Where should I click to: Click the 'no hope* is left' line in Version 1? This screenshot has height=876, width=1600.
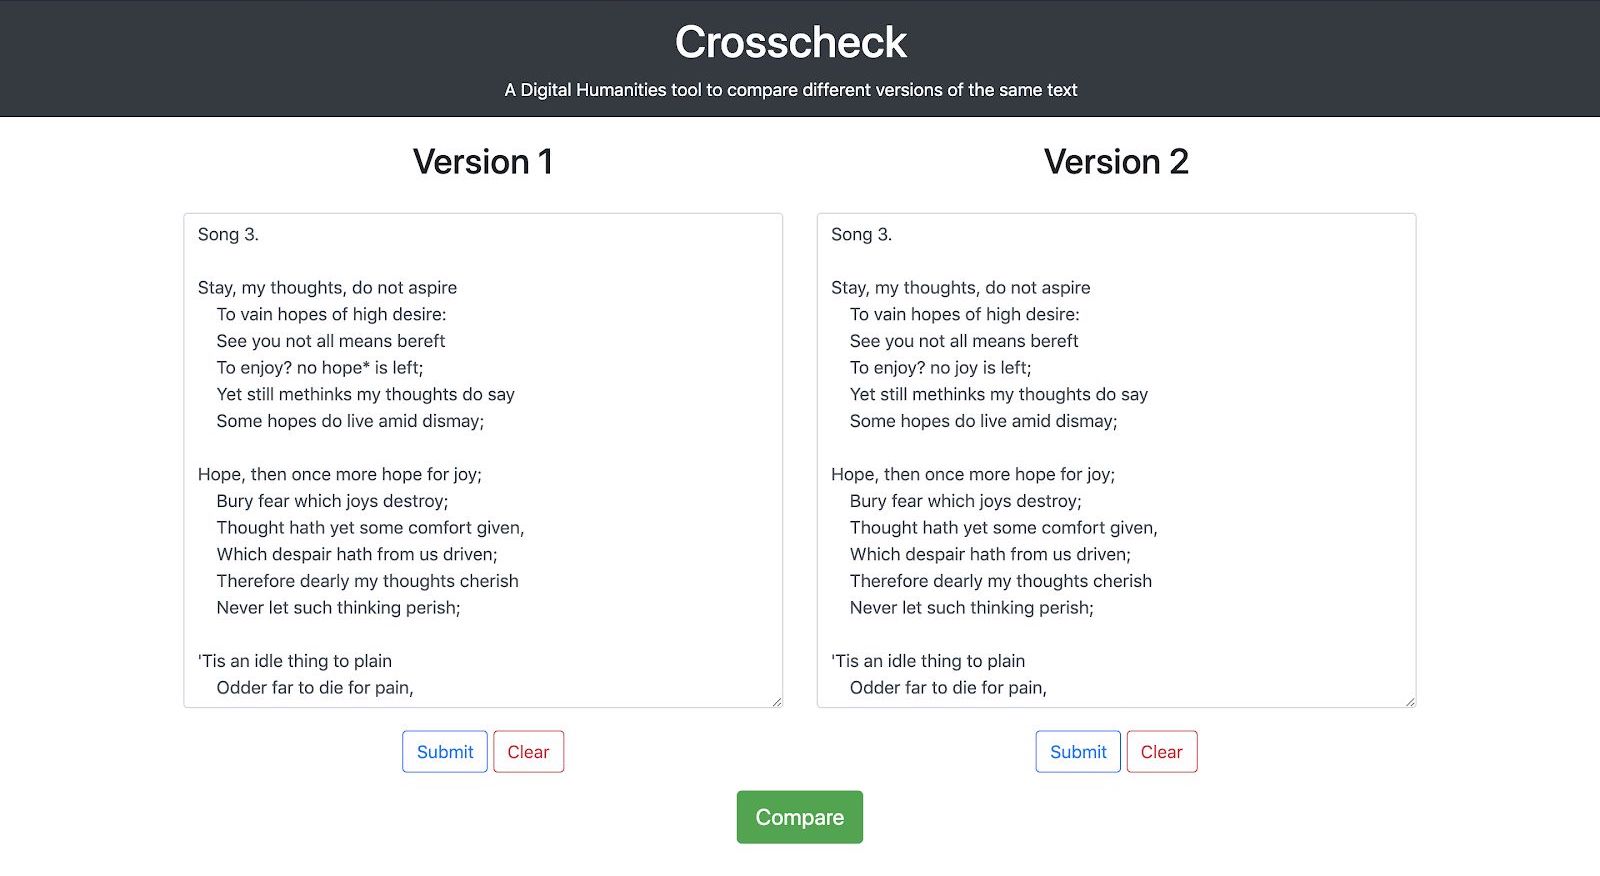tap(320, 367)
